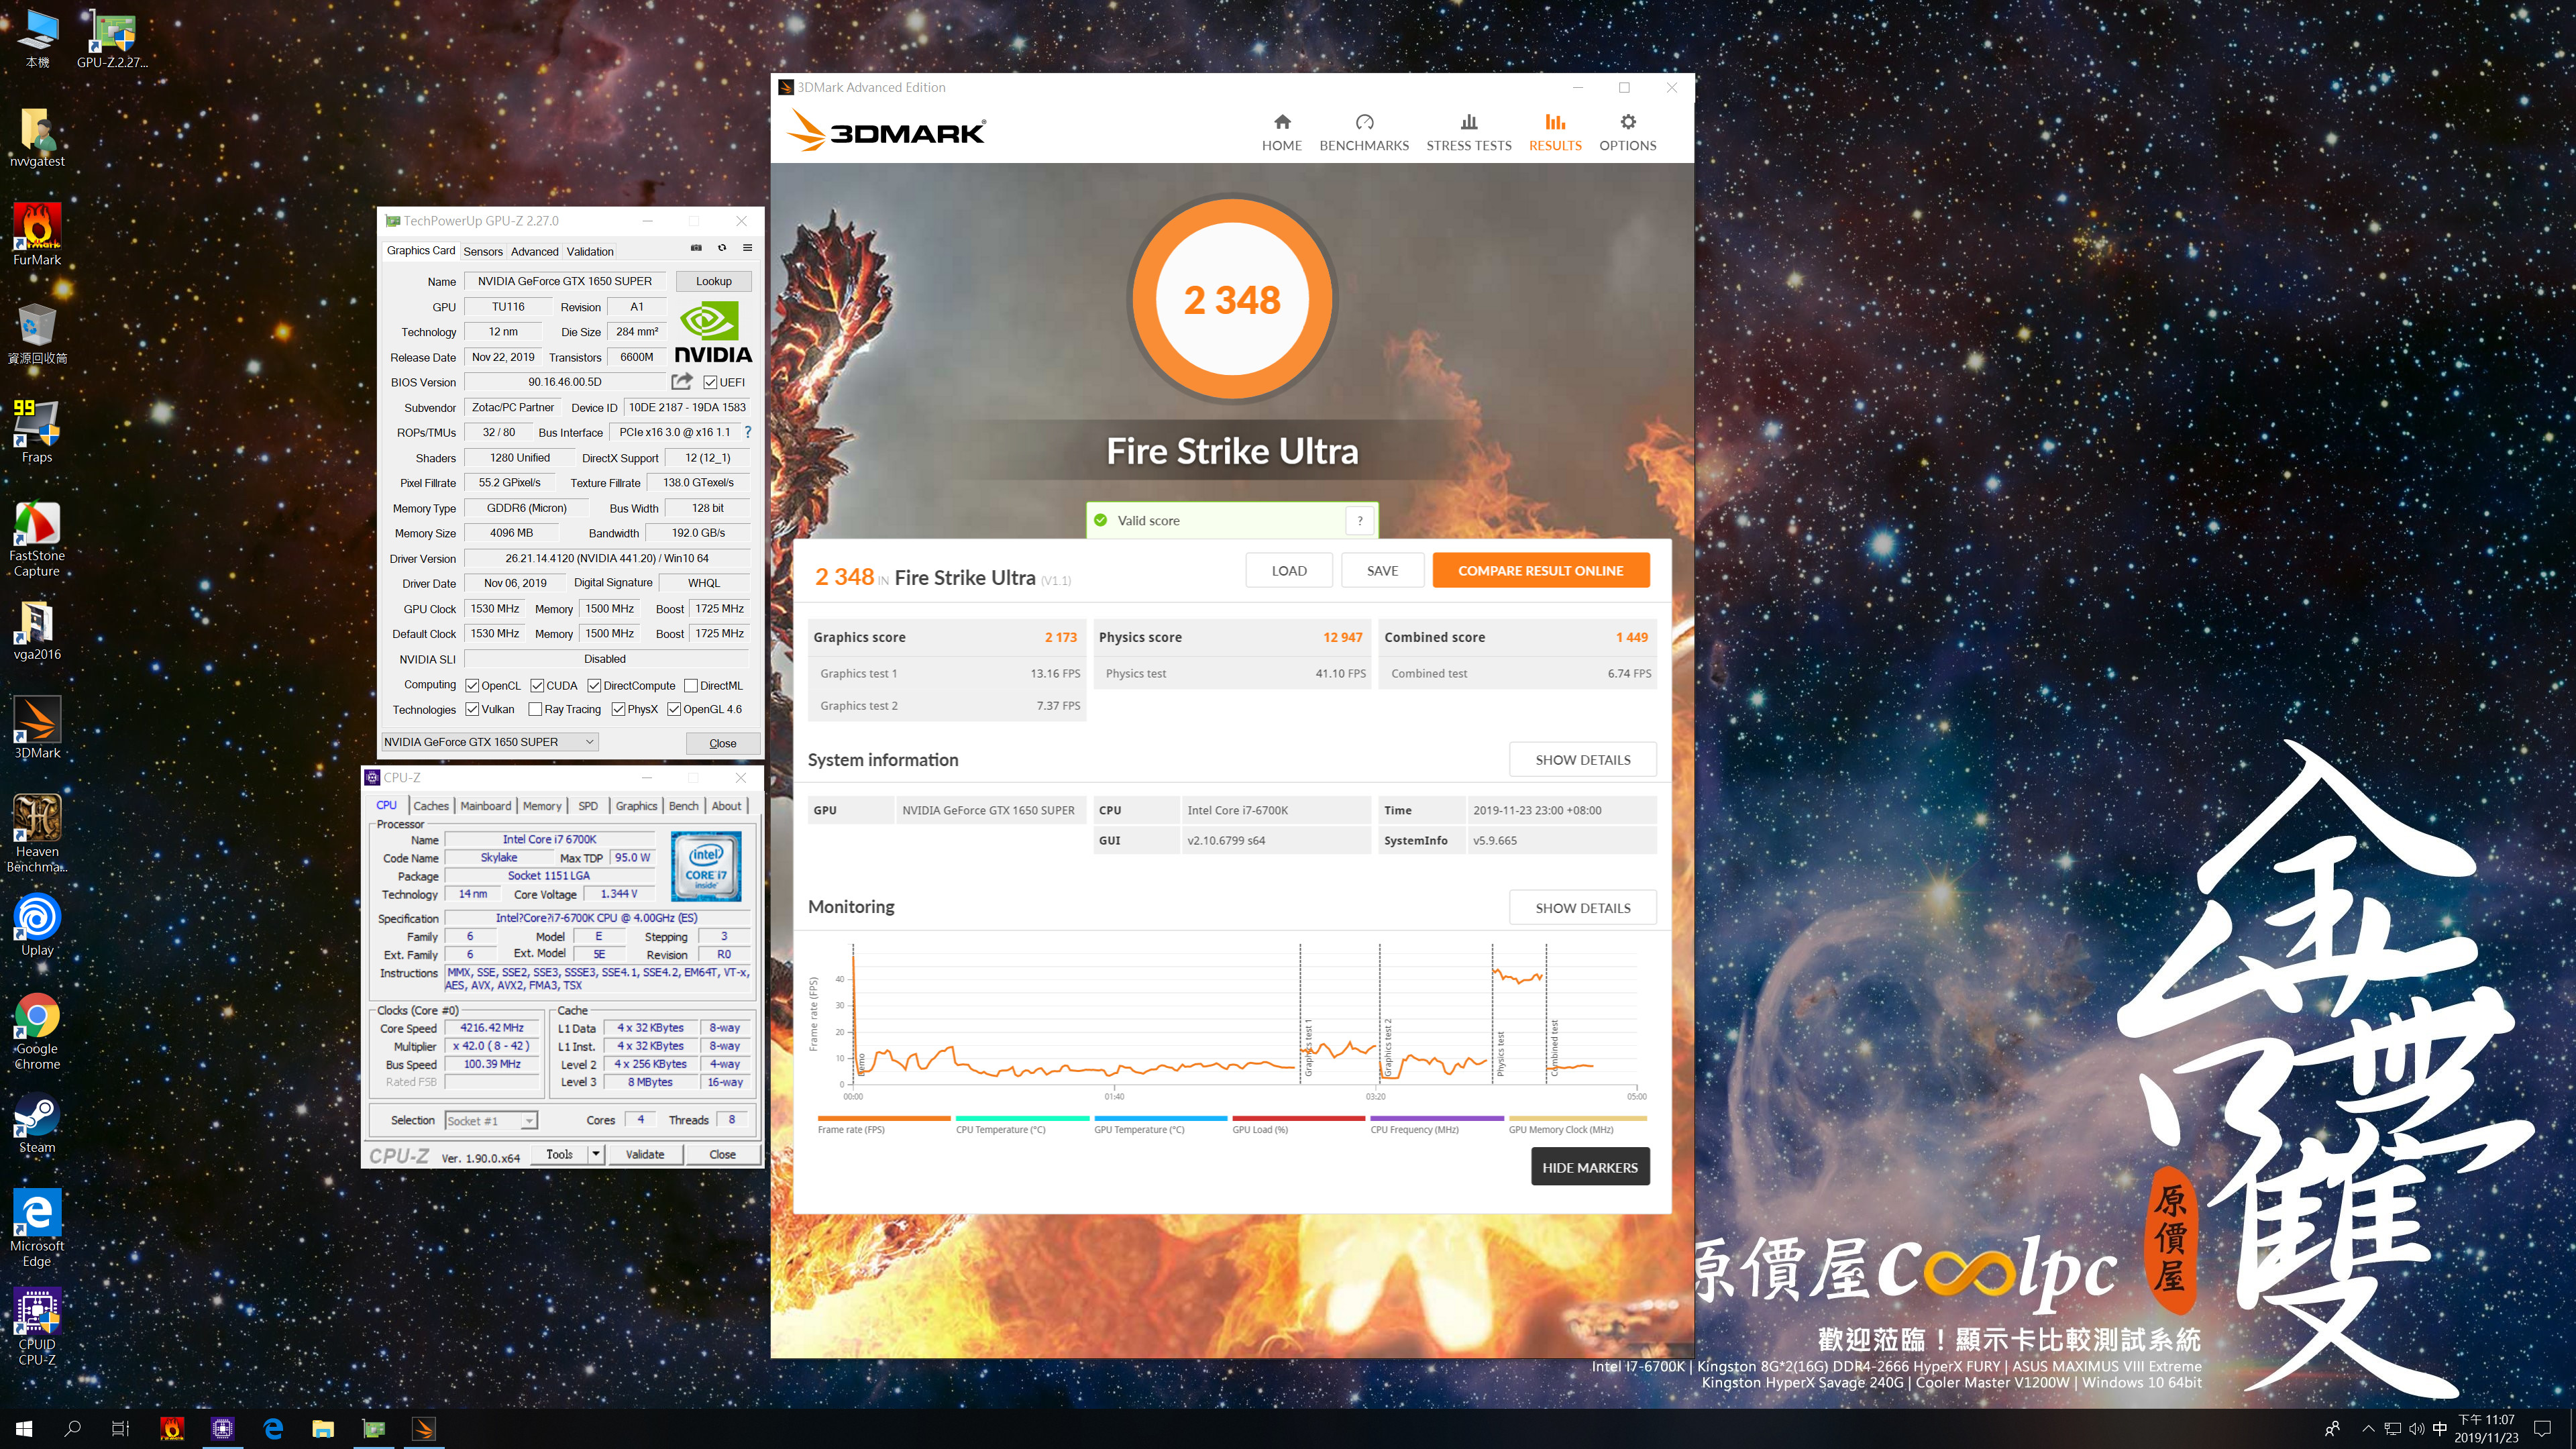Show hidden system tray icons chevron
The image size is (2576, 1449).
coord(2368,1429)
